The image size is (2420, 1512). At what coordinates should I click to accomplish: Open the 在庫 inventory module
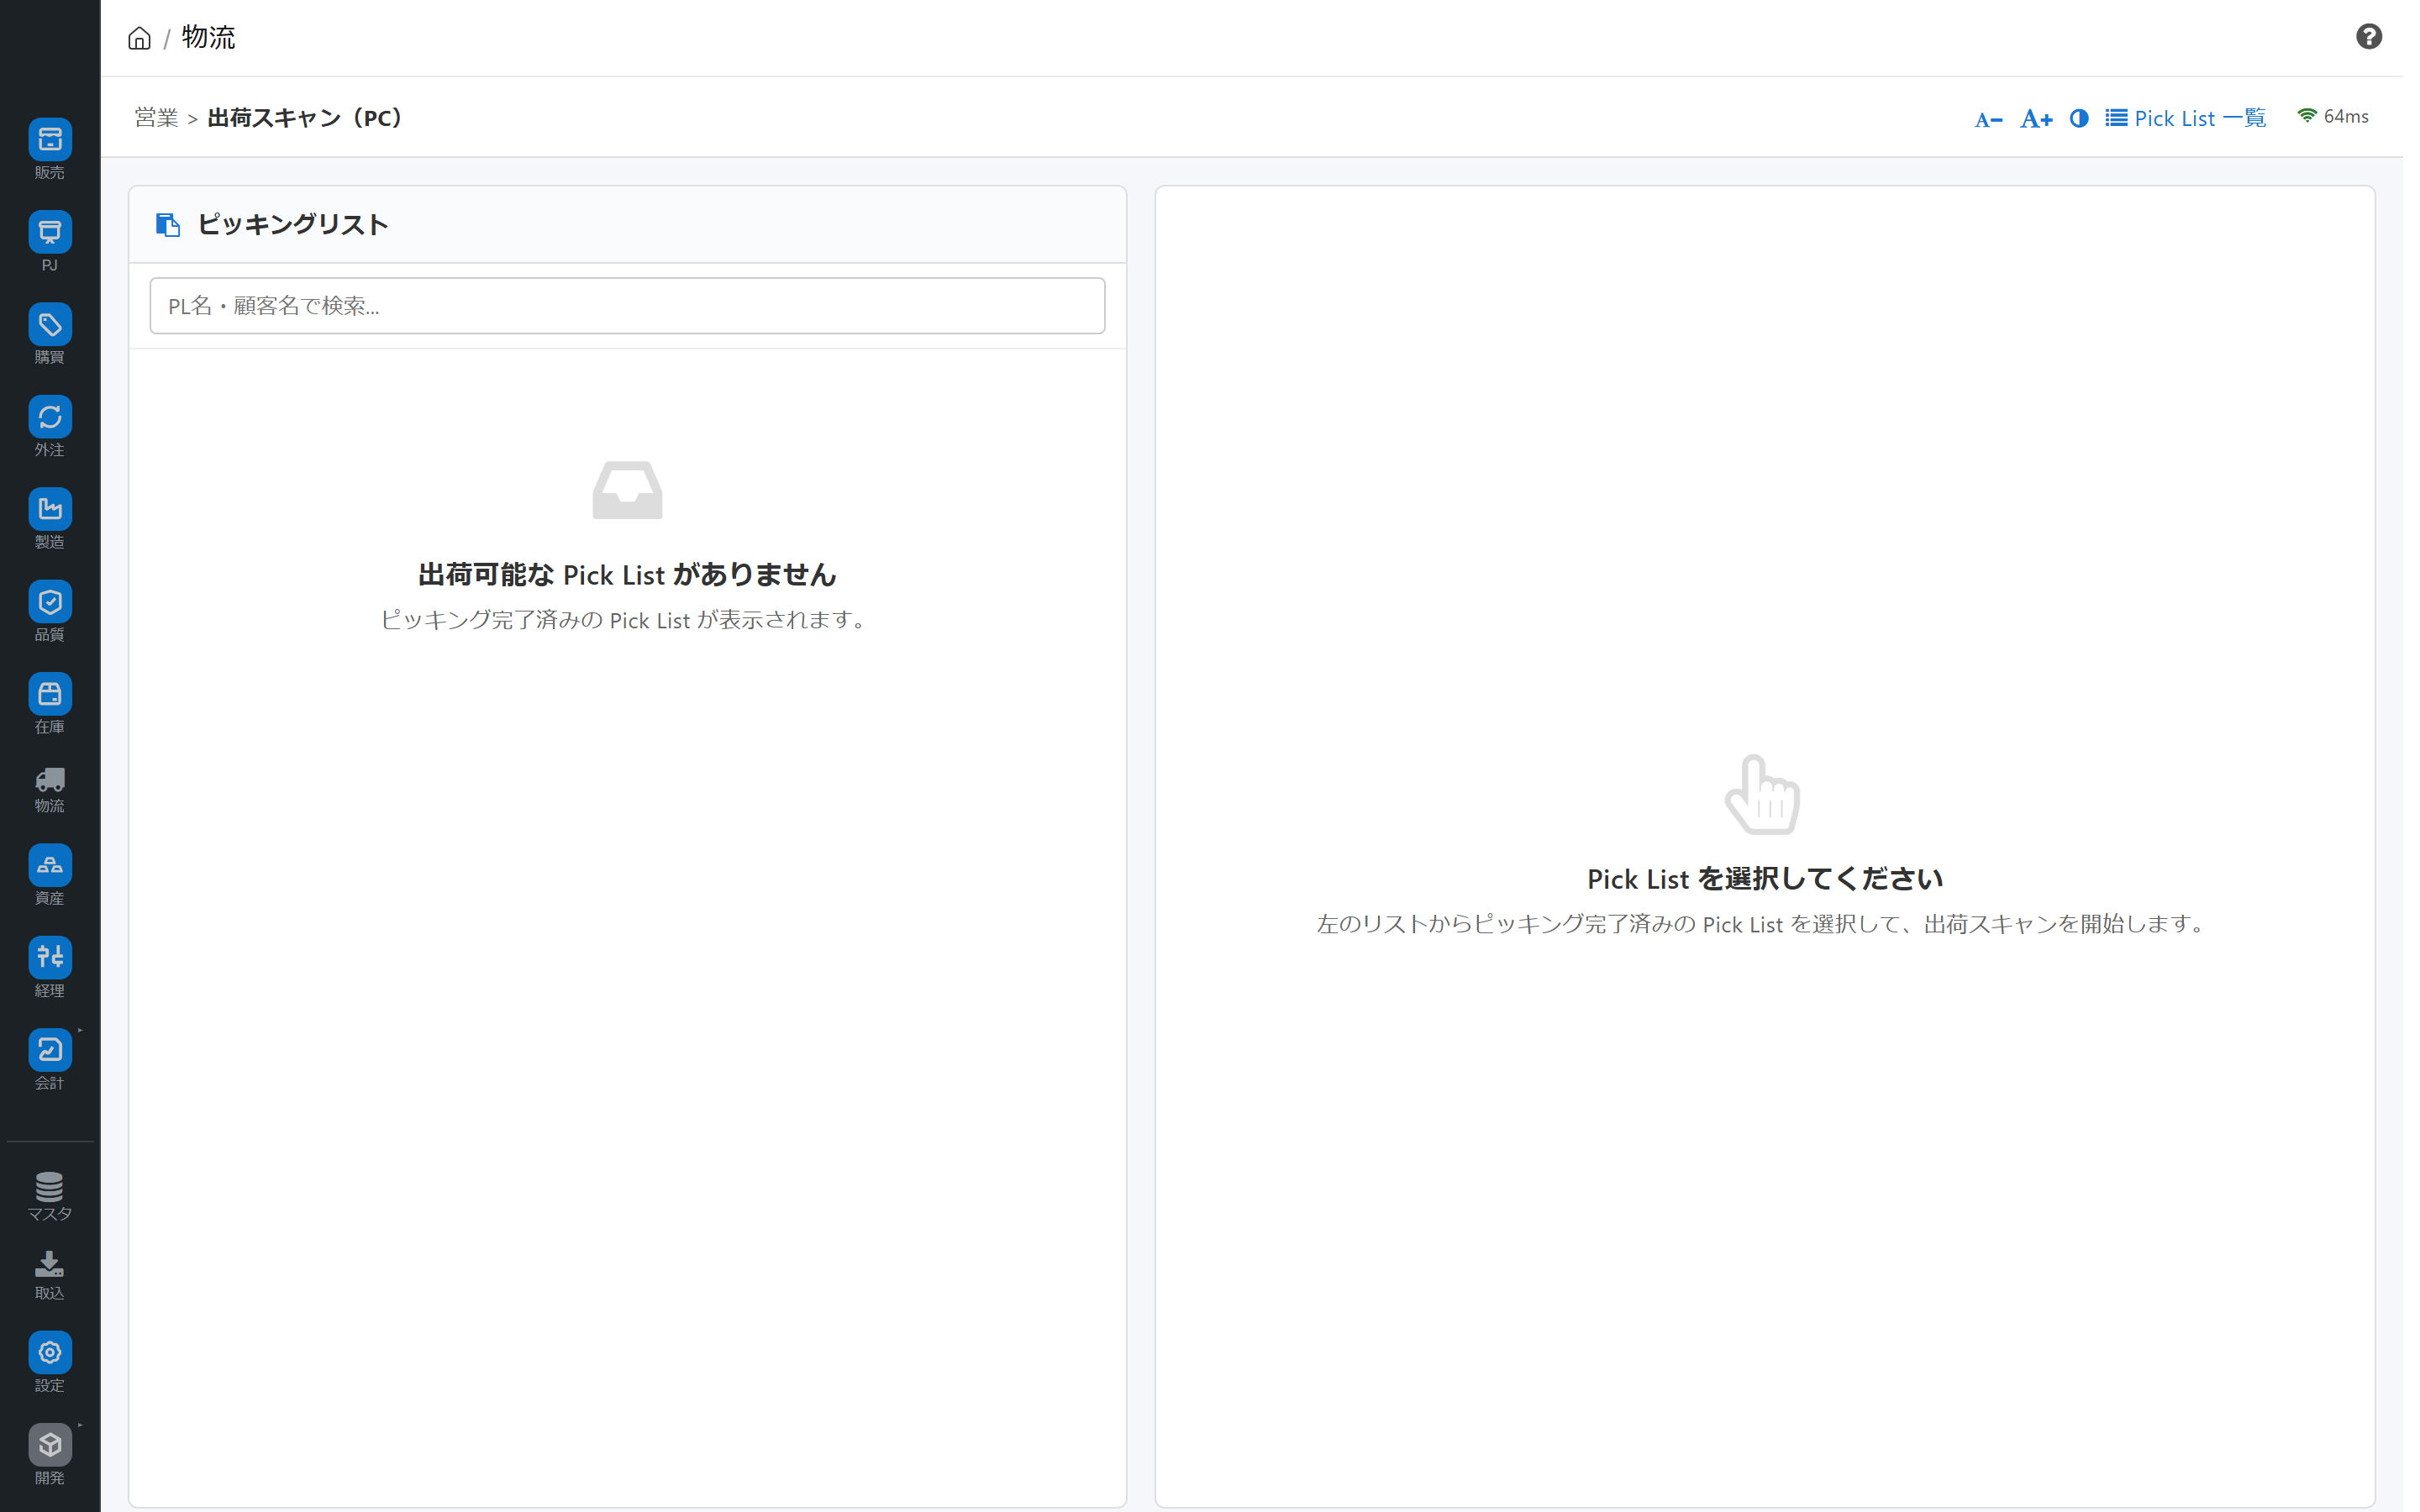(50, 704)
